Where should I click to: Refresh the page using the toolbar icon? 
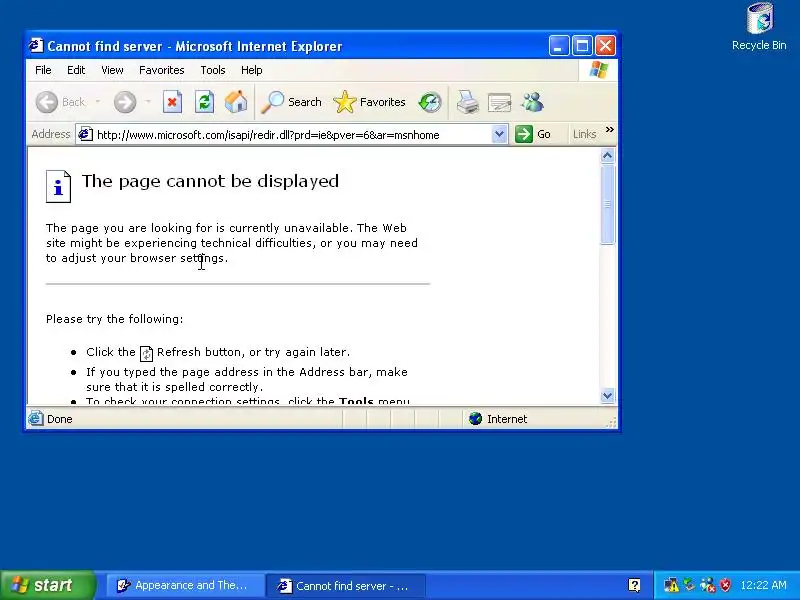(x=204, y=102)
